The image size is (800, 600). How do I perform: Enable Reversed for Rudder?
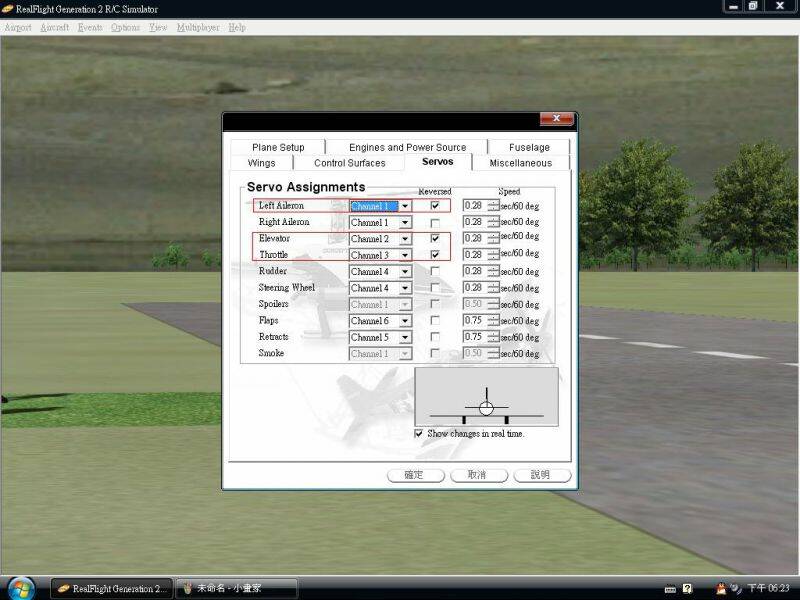[435, 271]
